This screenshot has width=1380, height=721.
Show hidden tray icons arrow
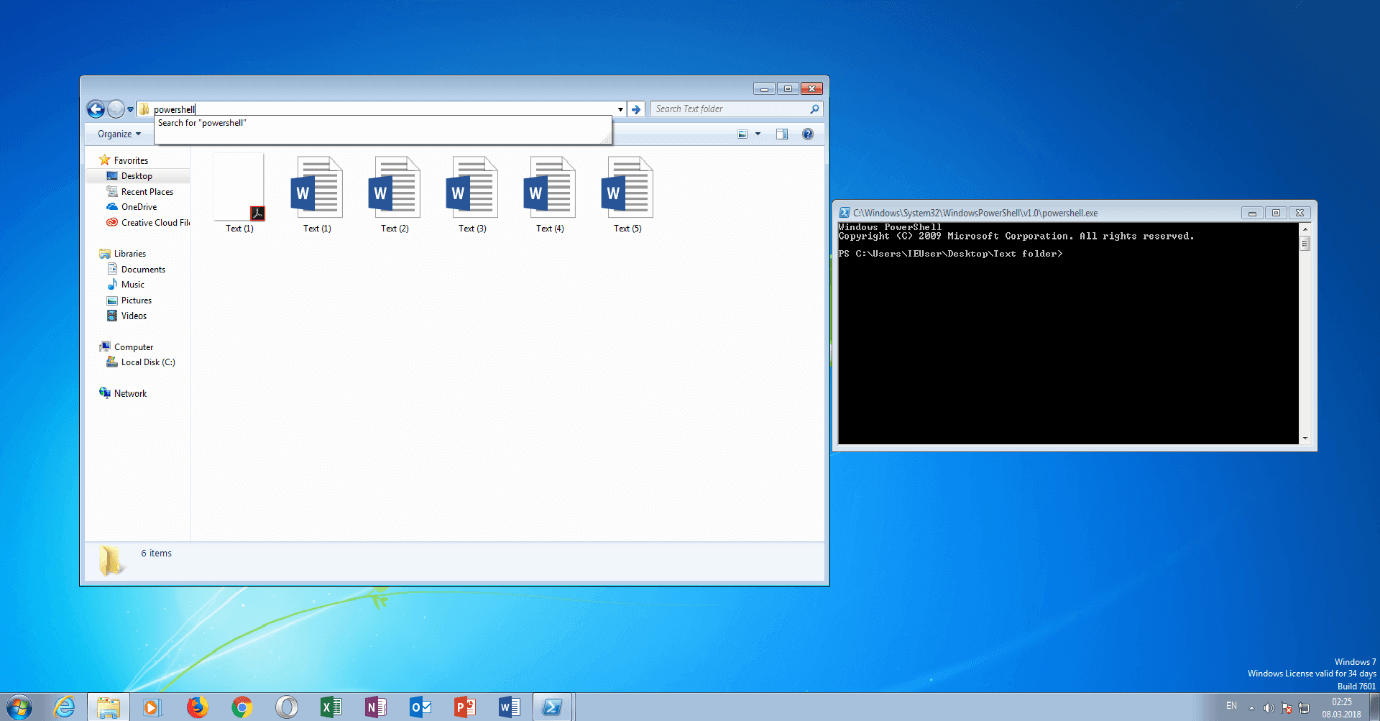pos(1251,708)
